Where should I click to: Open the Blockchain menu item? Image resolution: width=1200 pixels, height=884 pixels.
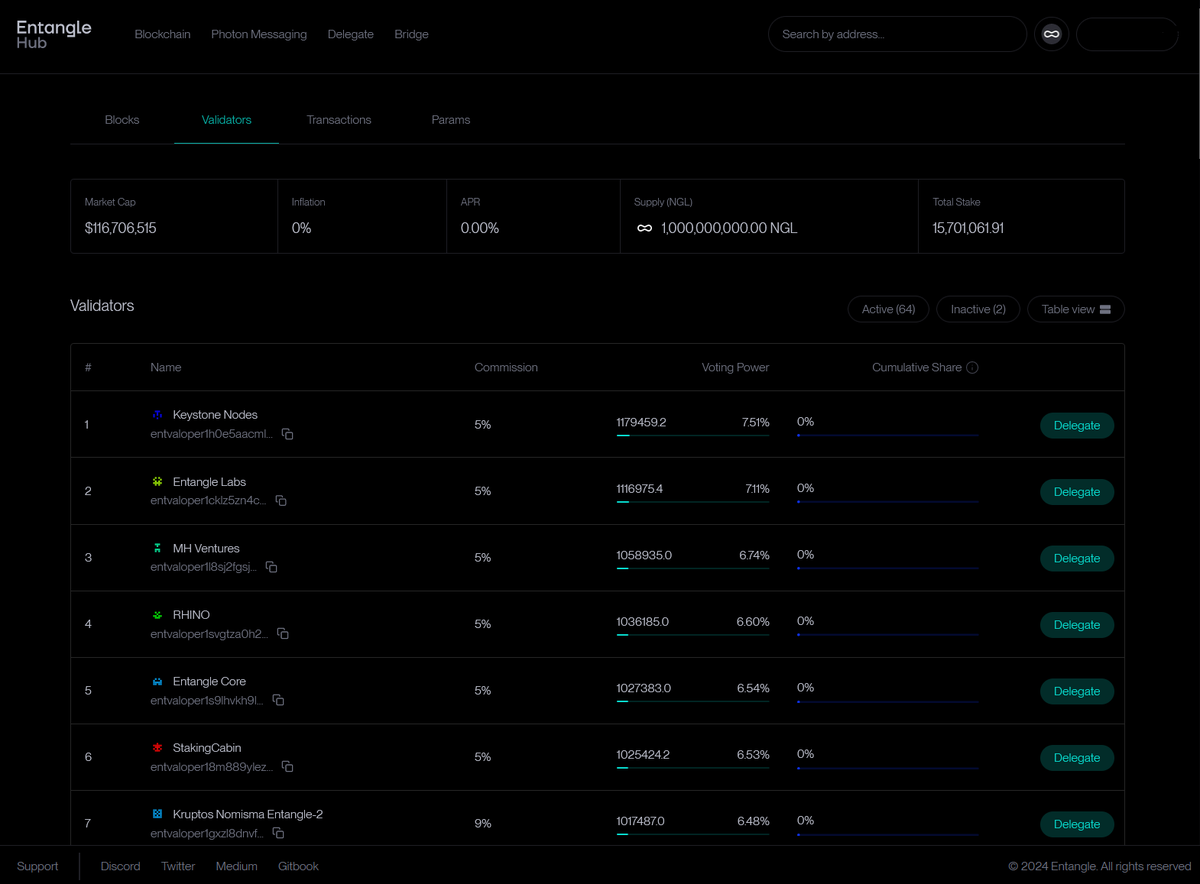[162, 34]
